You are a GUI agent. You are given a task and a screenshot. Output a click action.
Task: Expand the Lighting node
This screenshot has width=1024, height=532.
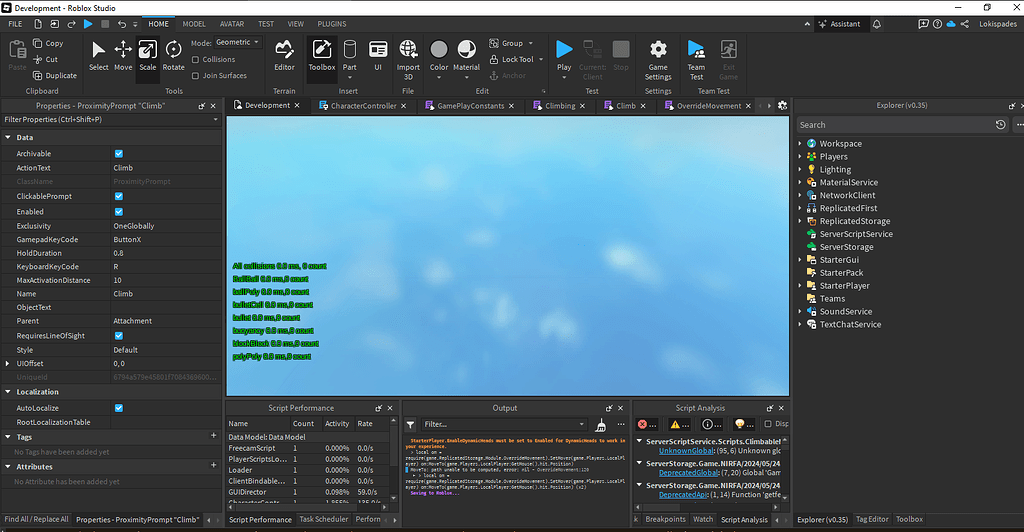pyautogui.click(x=800, y=169)
